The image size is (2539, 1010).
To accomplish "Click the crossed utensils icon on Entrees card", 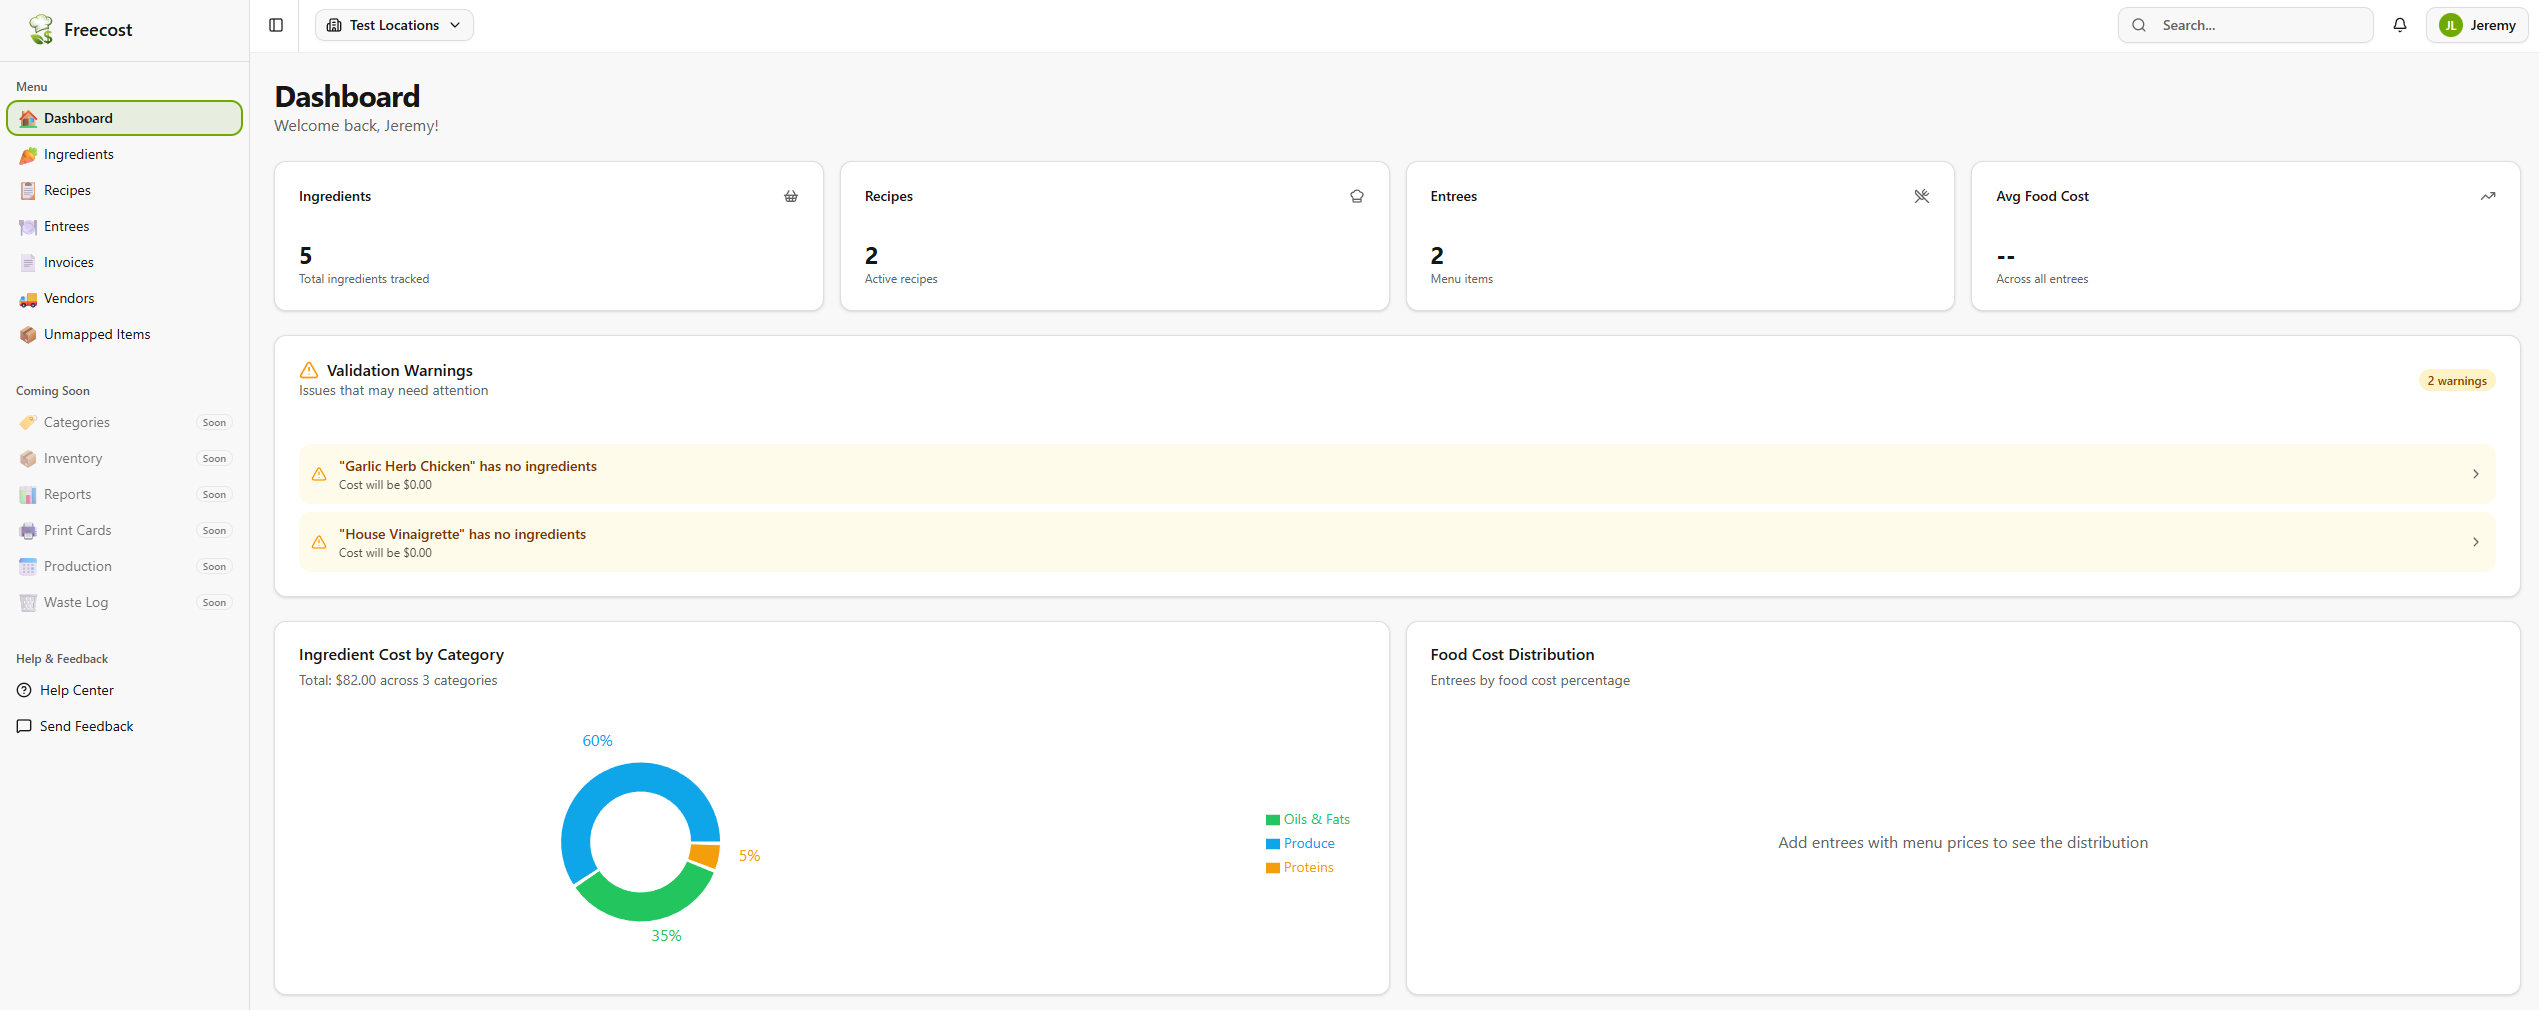I will [x=1922, y=196].
